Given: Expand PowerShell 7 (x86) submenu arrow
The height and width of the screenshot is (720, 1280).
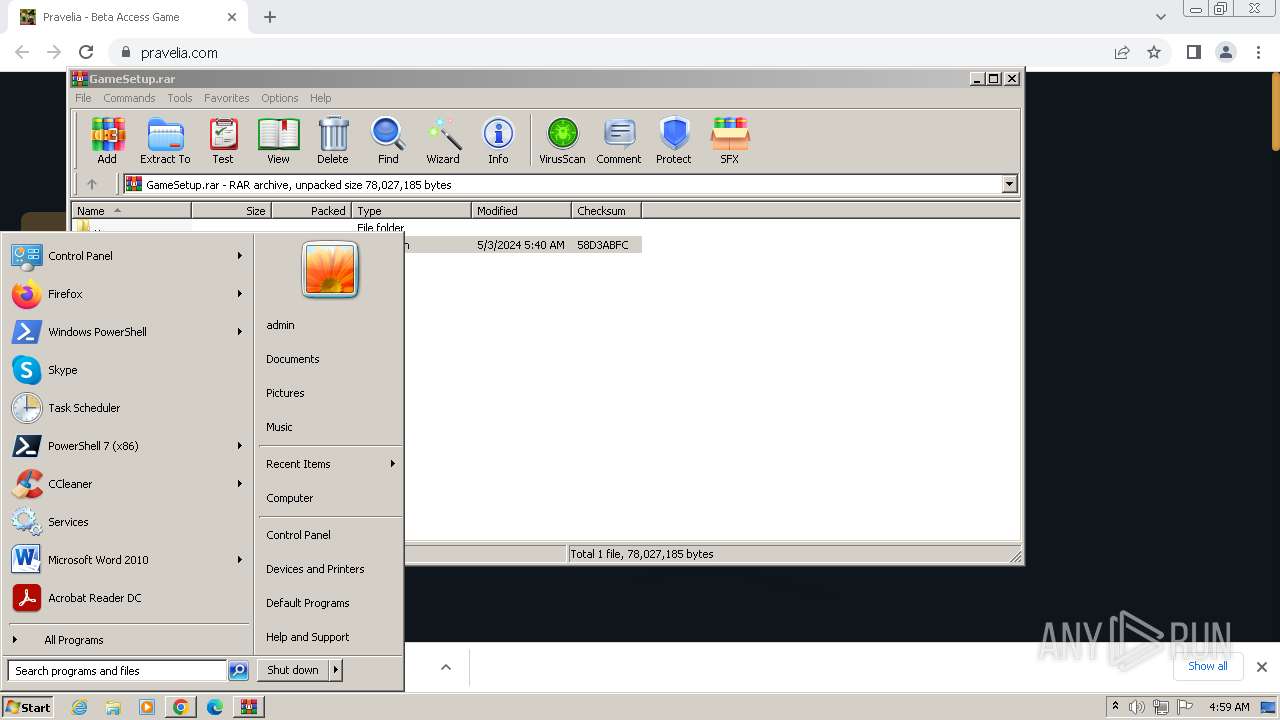Looking at the screenshot, I should (x=240, y=446).
